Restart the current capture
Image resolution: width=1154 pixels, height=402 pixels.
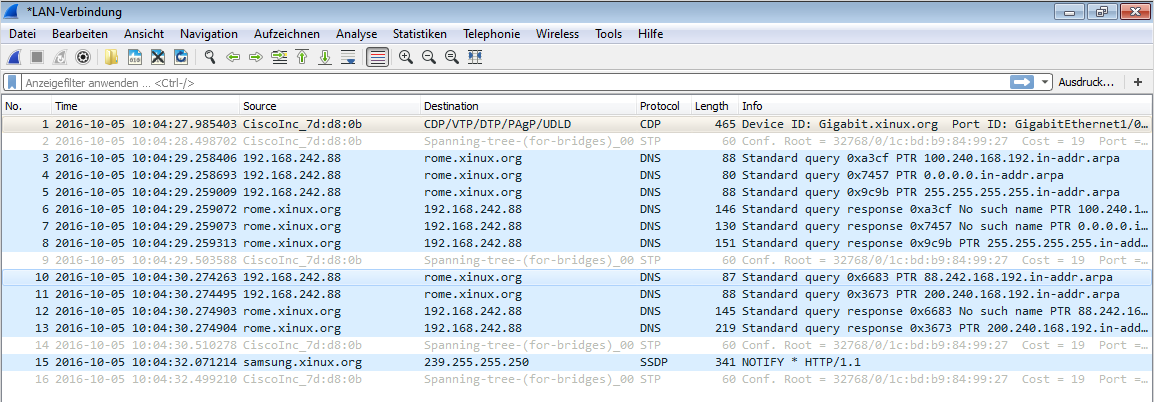[x=60, y=57]
